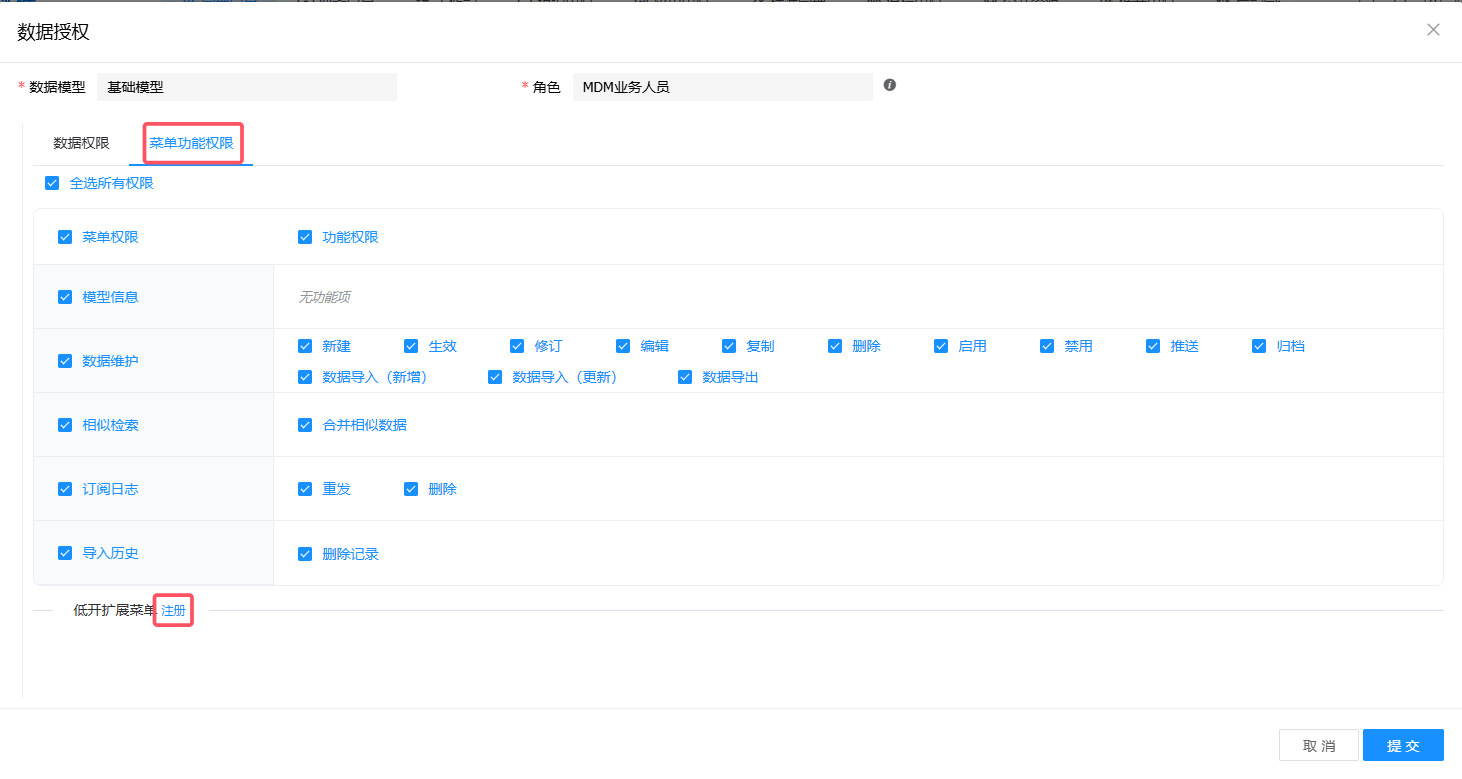The width and height of the screenshot is (1462, 779).
Task: Disable the 合并相似数据 permission
Action: click(305, 425)
